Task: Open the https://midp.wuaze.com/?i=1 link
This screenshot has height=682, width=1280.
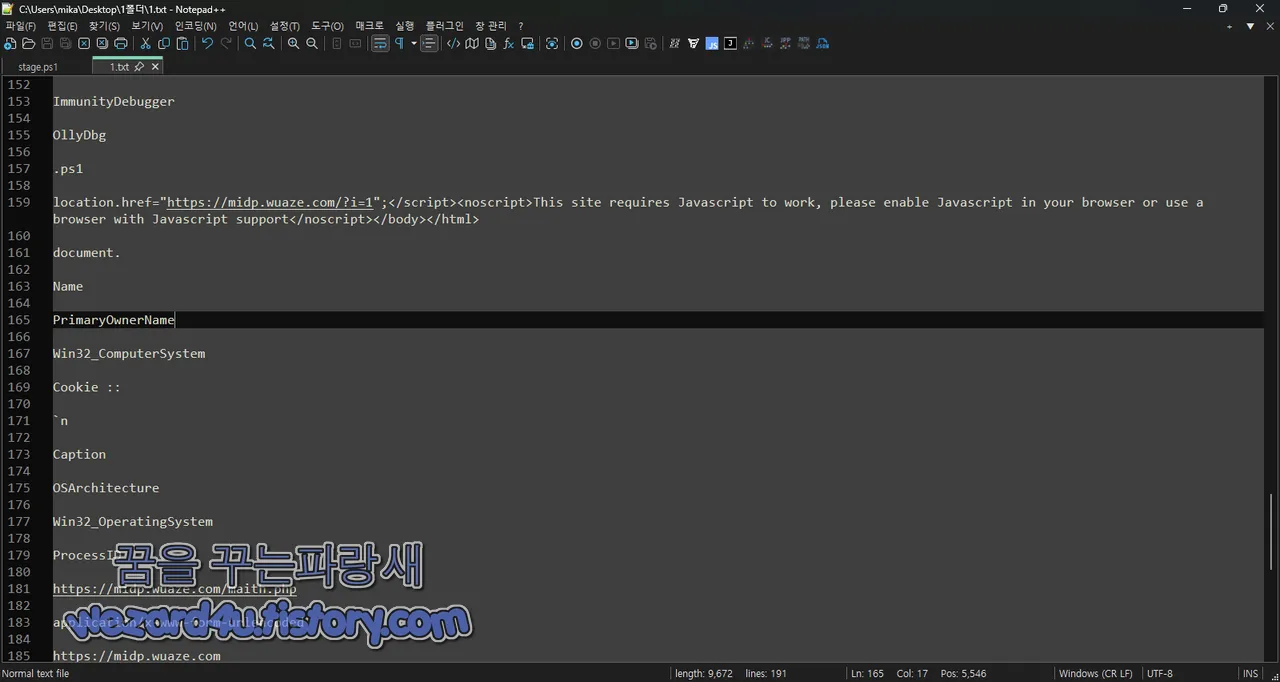Action: (x=270, y=202)
